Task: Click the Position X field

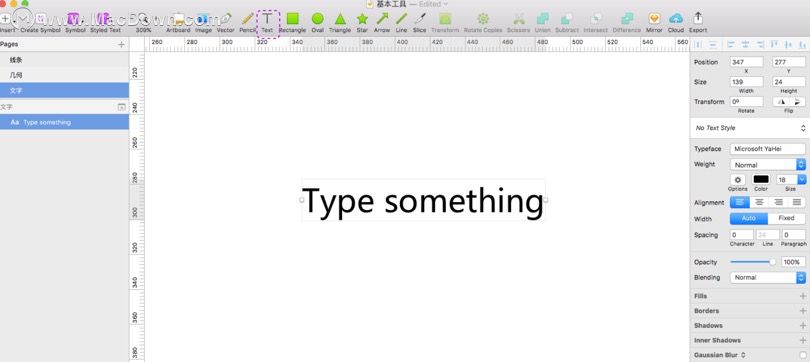Action: [746, 62]
